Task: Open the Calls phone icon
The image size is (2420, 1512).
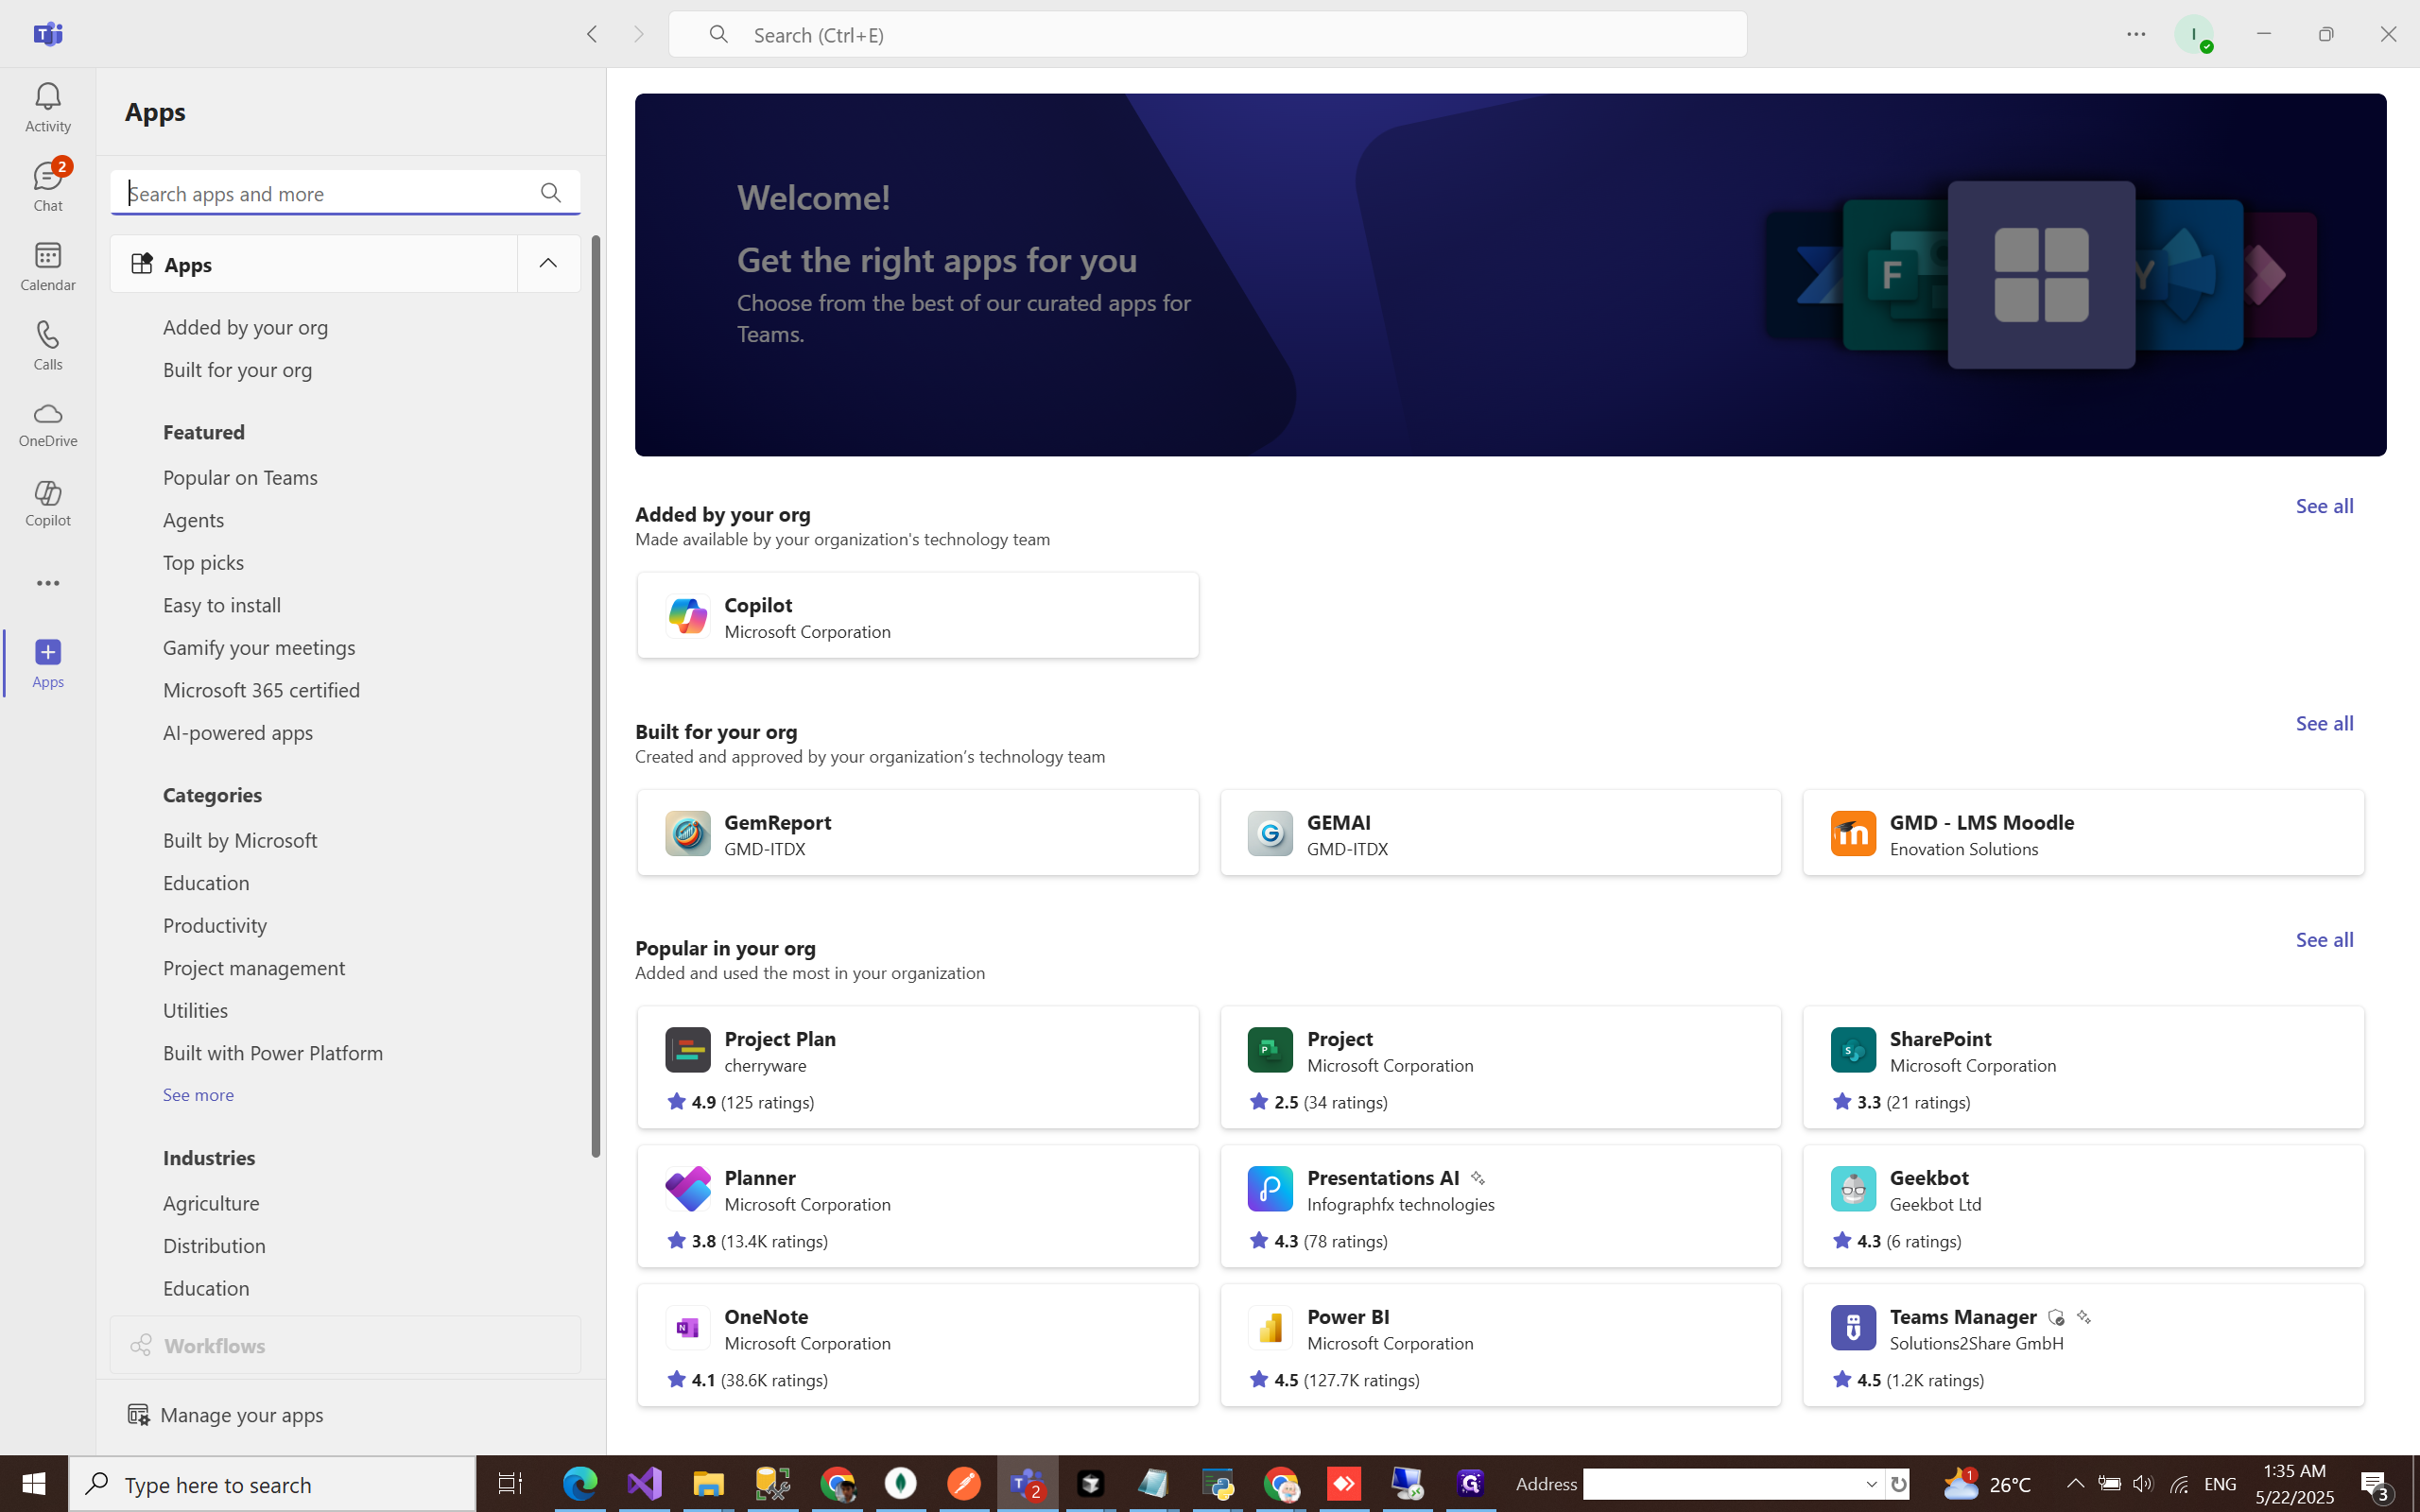Action: [x=48, y=345]
